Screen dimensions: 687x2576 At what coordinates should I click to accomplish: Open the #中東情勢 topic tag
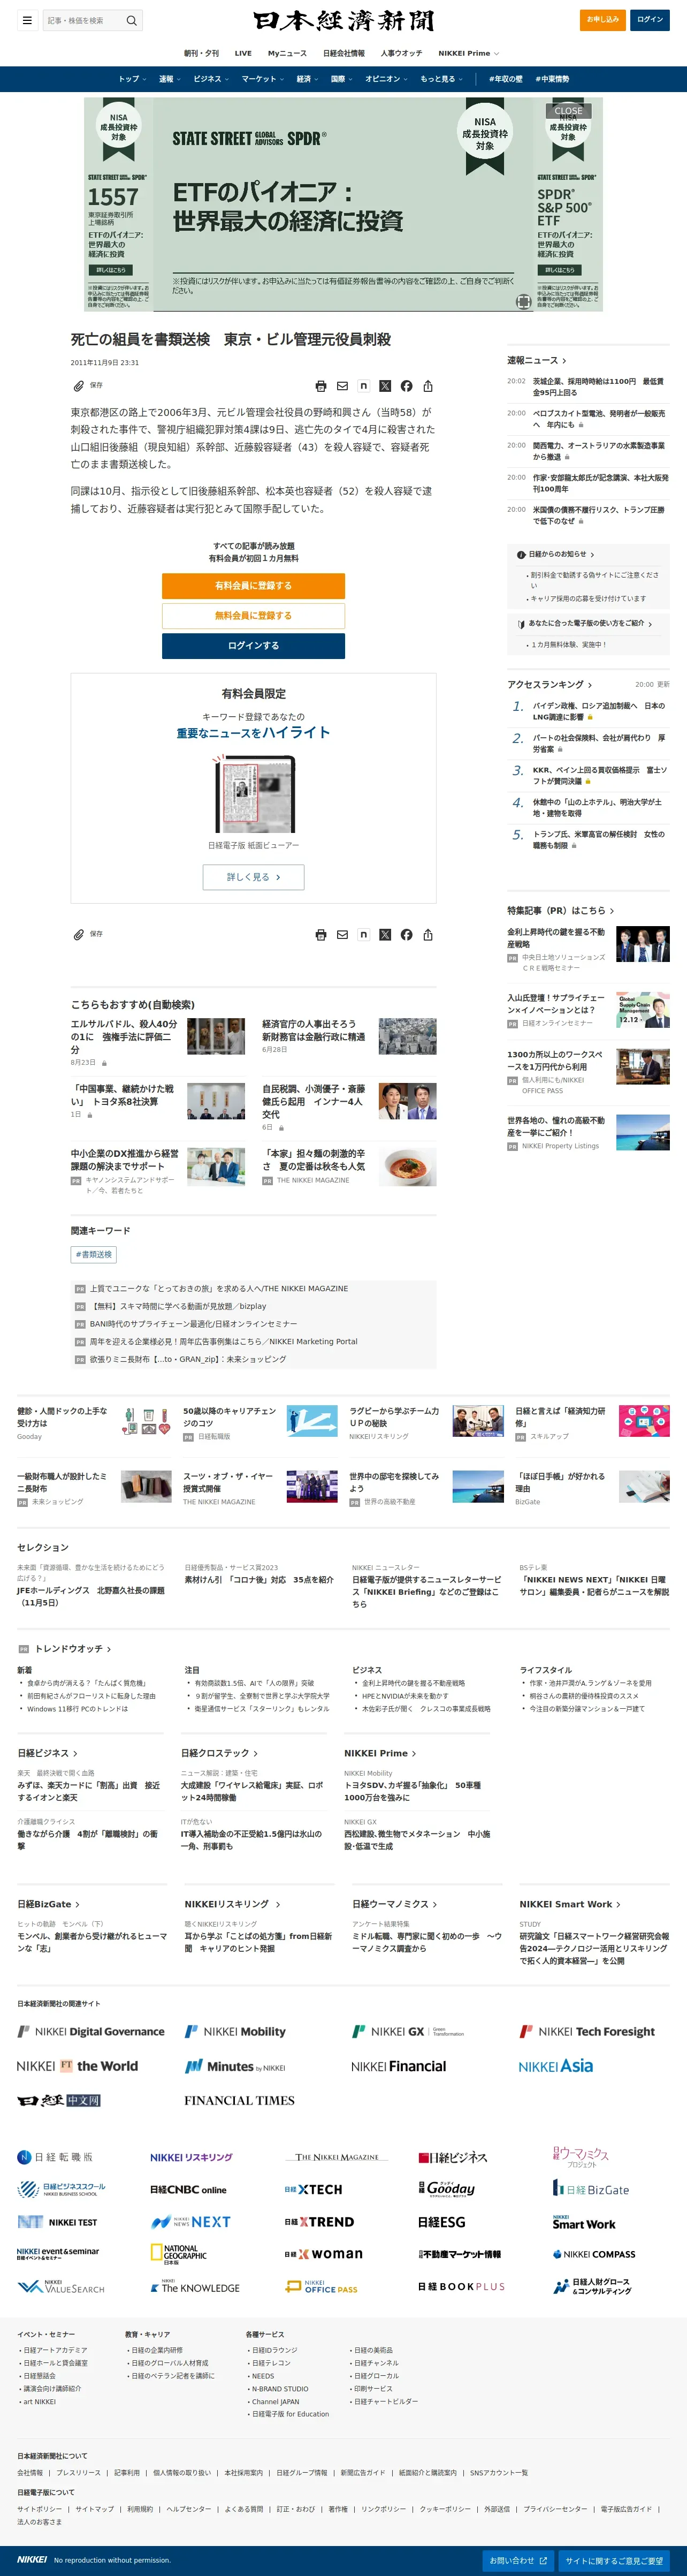(x=552, y=79)
